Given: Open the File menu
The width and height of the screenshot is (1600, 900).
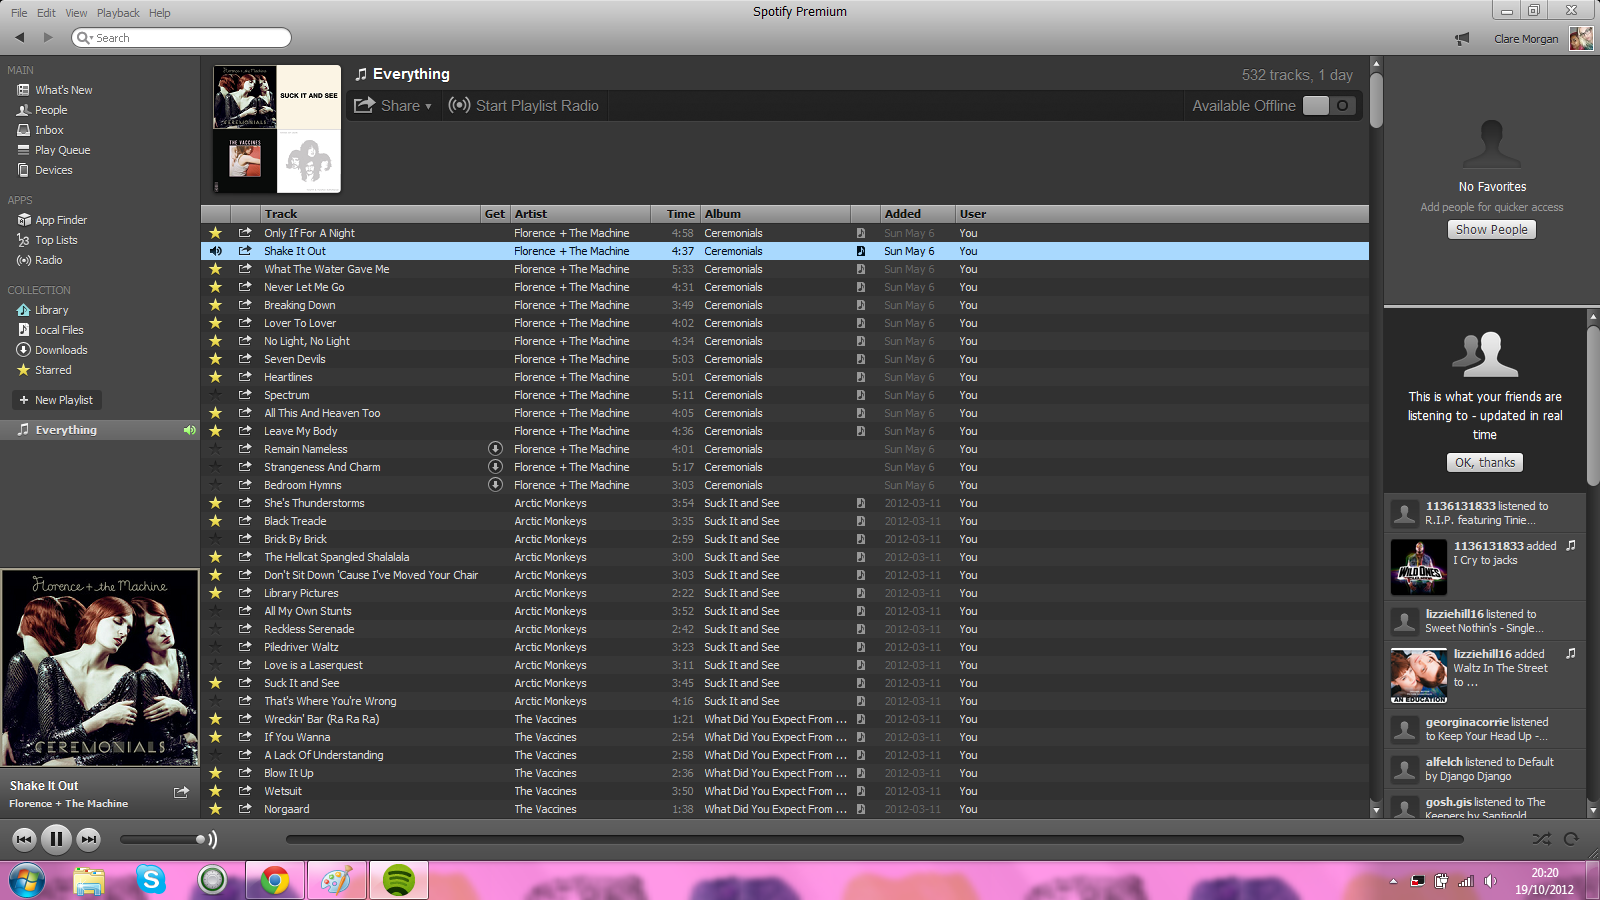Looking at the screenshot, I should tap(19, 13).
